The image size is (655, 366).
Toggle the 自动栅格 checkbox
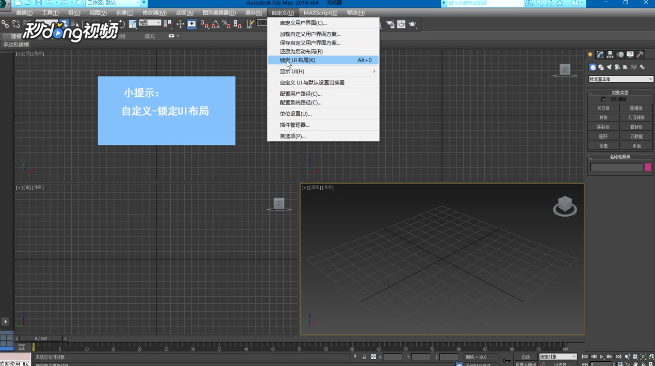603,99
